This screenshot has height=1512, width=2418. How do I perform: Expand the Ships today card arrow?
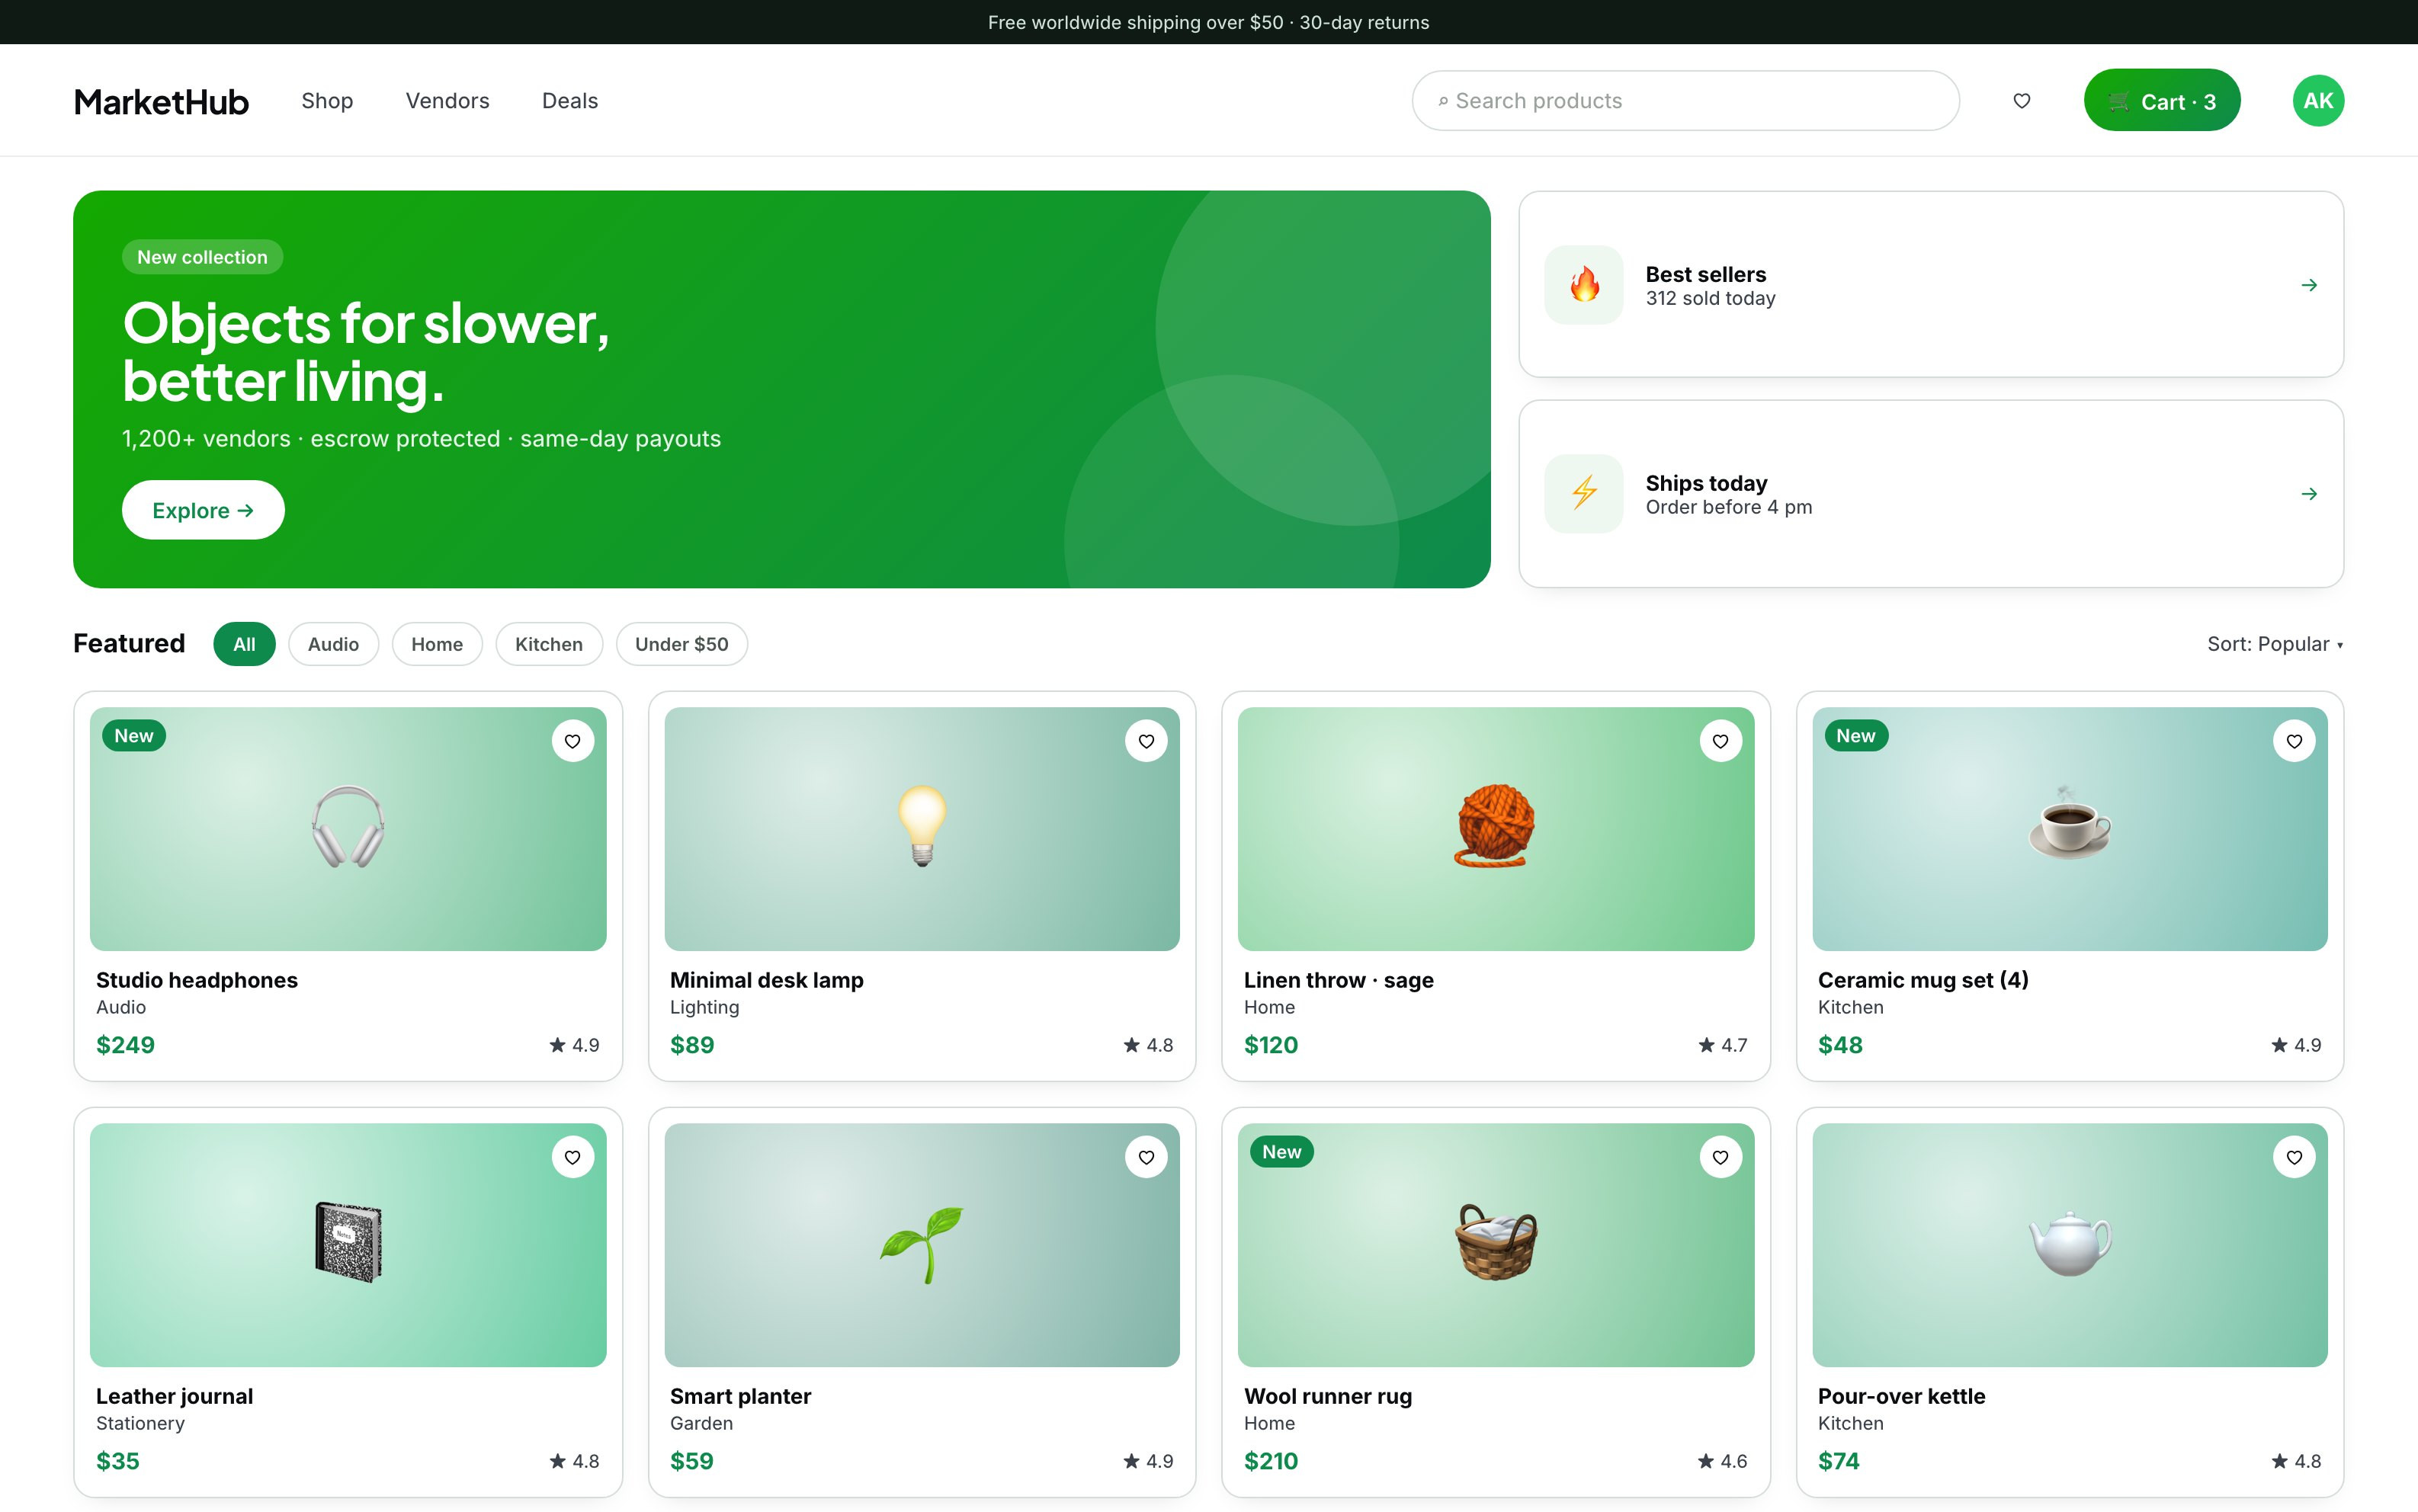pos(2308,494)
